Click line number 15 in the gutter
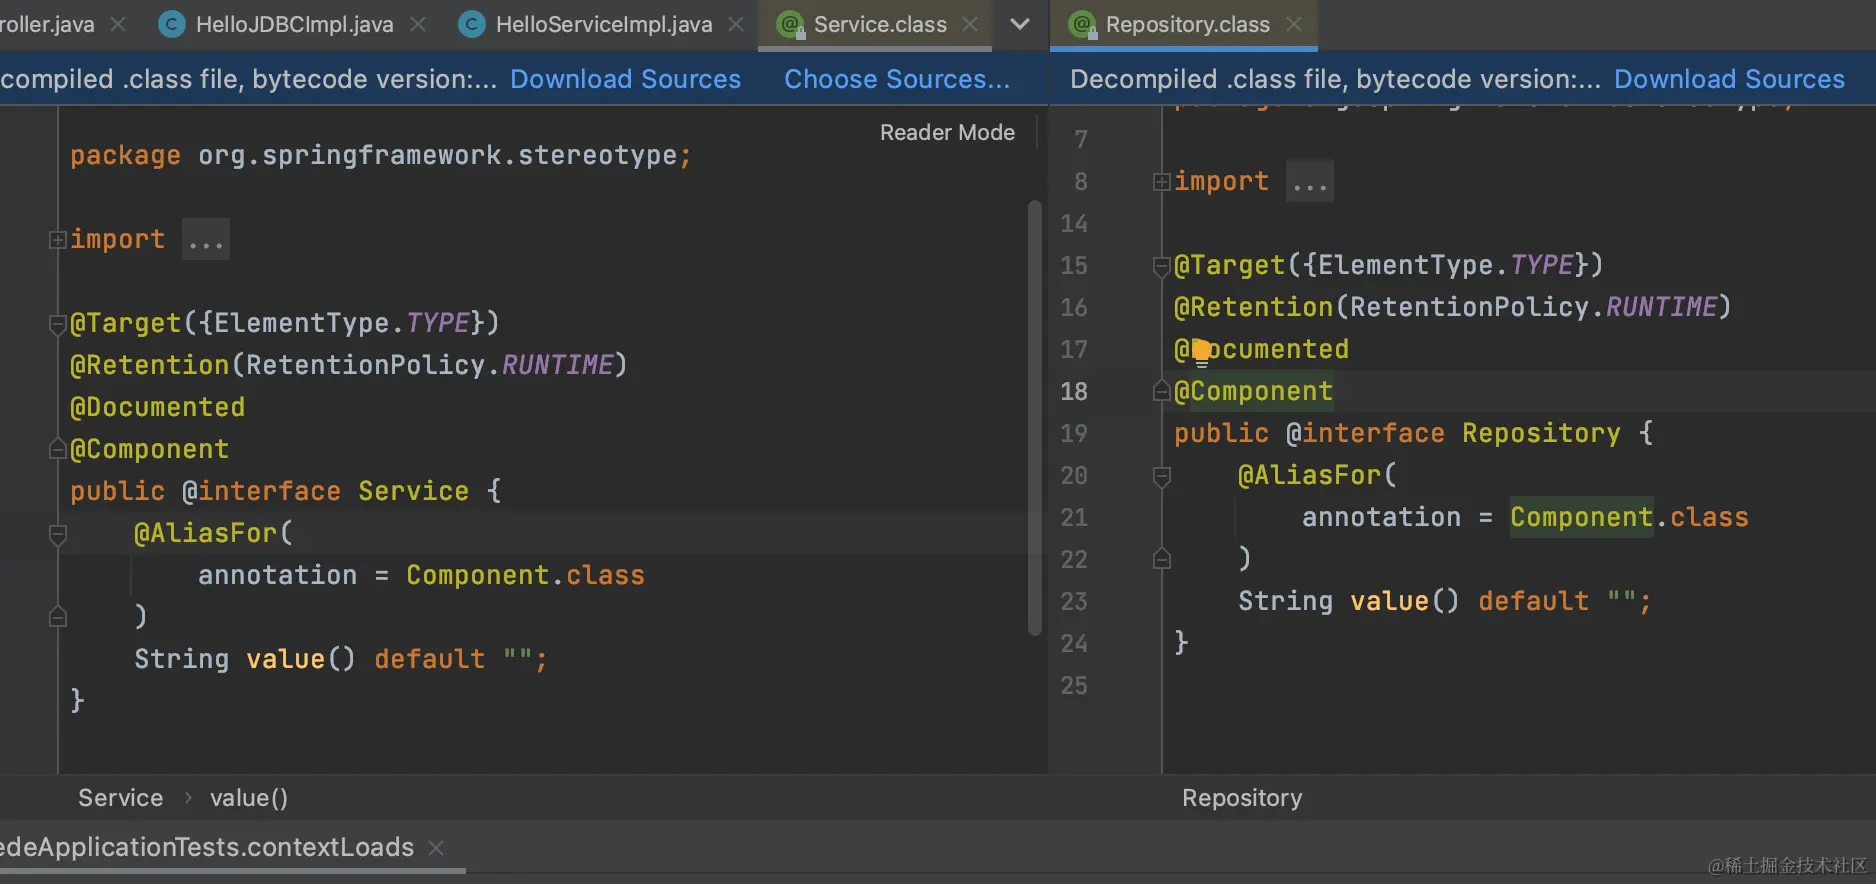 [x=1074, y=265]
